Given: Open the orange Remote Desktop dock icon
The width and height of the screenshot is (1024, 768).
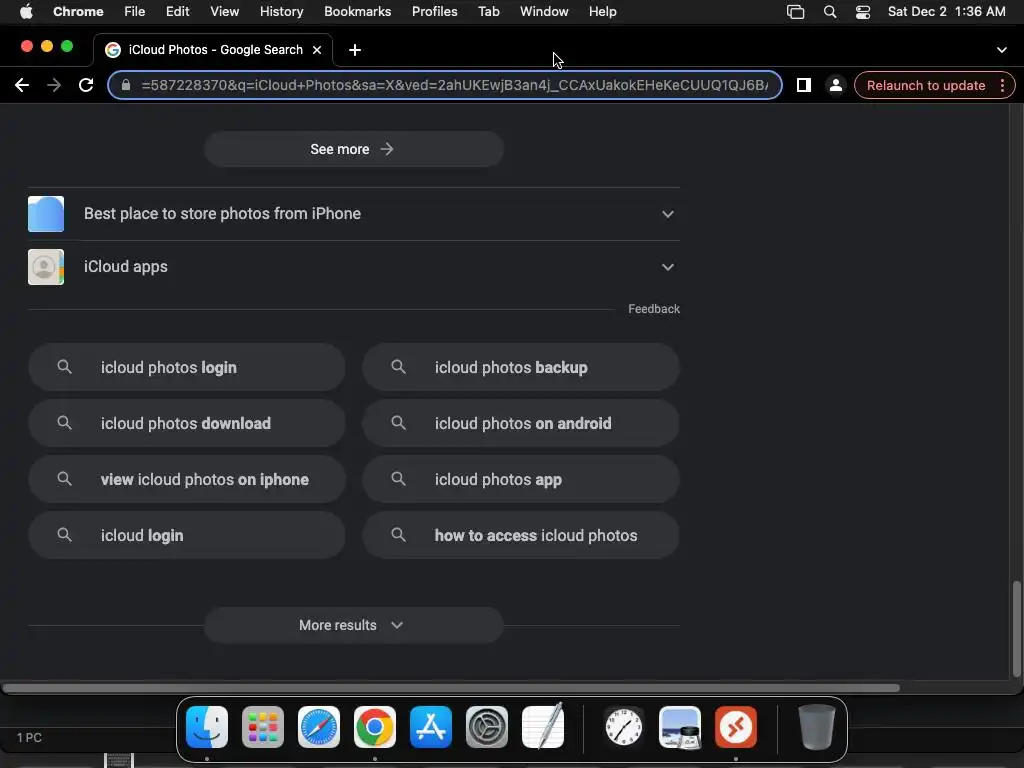Looking at the screenshot, I should (736, 727).
